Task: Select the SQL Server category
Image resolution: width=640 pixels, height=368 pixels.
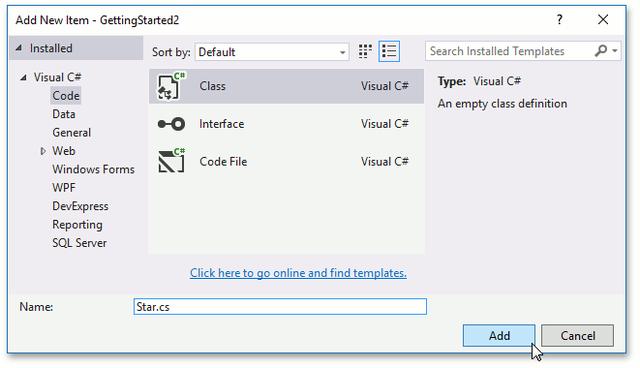Action: click(x=79, y=243)
